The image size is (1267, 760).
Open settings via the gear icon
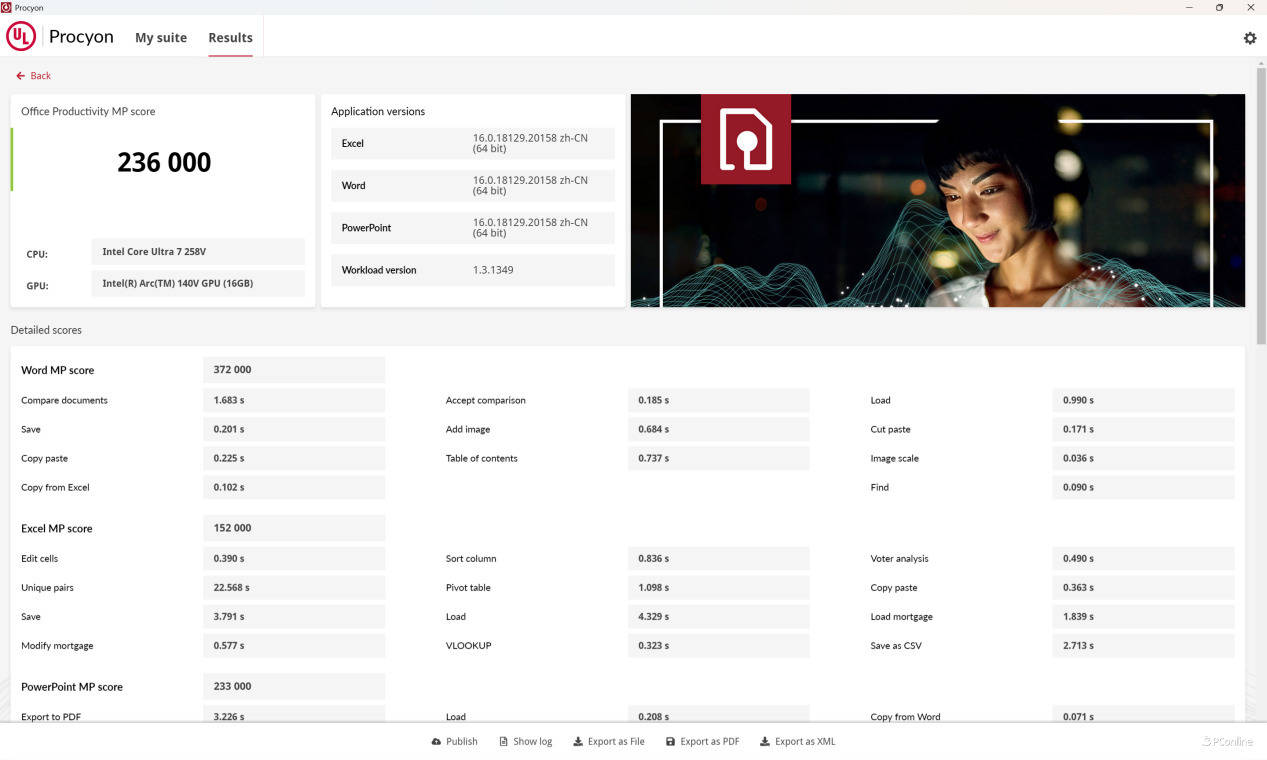(1249, 38)
